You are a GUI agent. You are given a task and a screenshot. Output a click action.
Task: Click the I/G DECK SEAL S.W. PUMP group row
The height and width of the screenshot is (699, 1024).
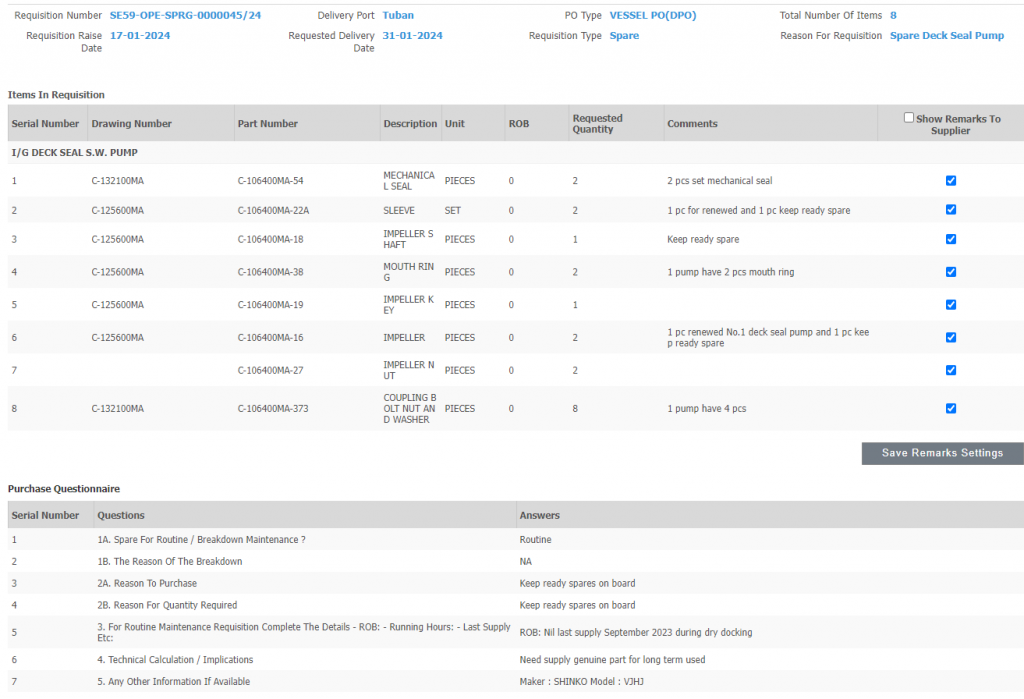[75, 153]
